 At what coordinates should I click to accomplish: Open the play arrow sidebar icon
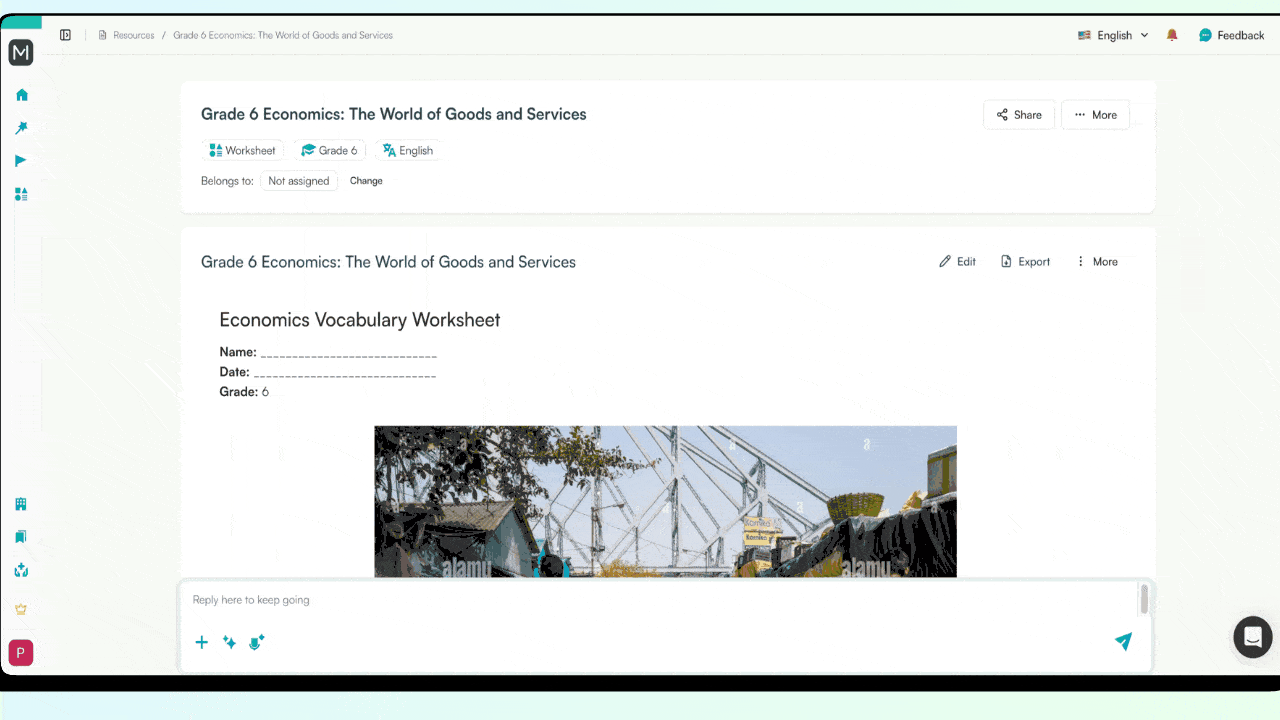click(21, 161)
